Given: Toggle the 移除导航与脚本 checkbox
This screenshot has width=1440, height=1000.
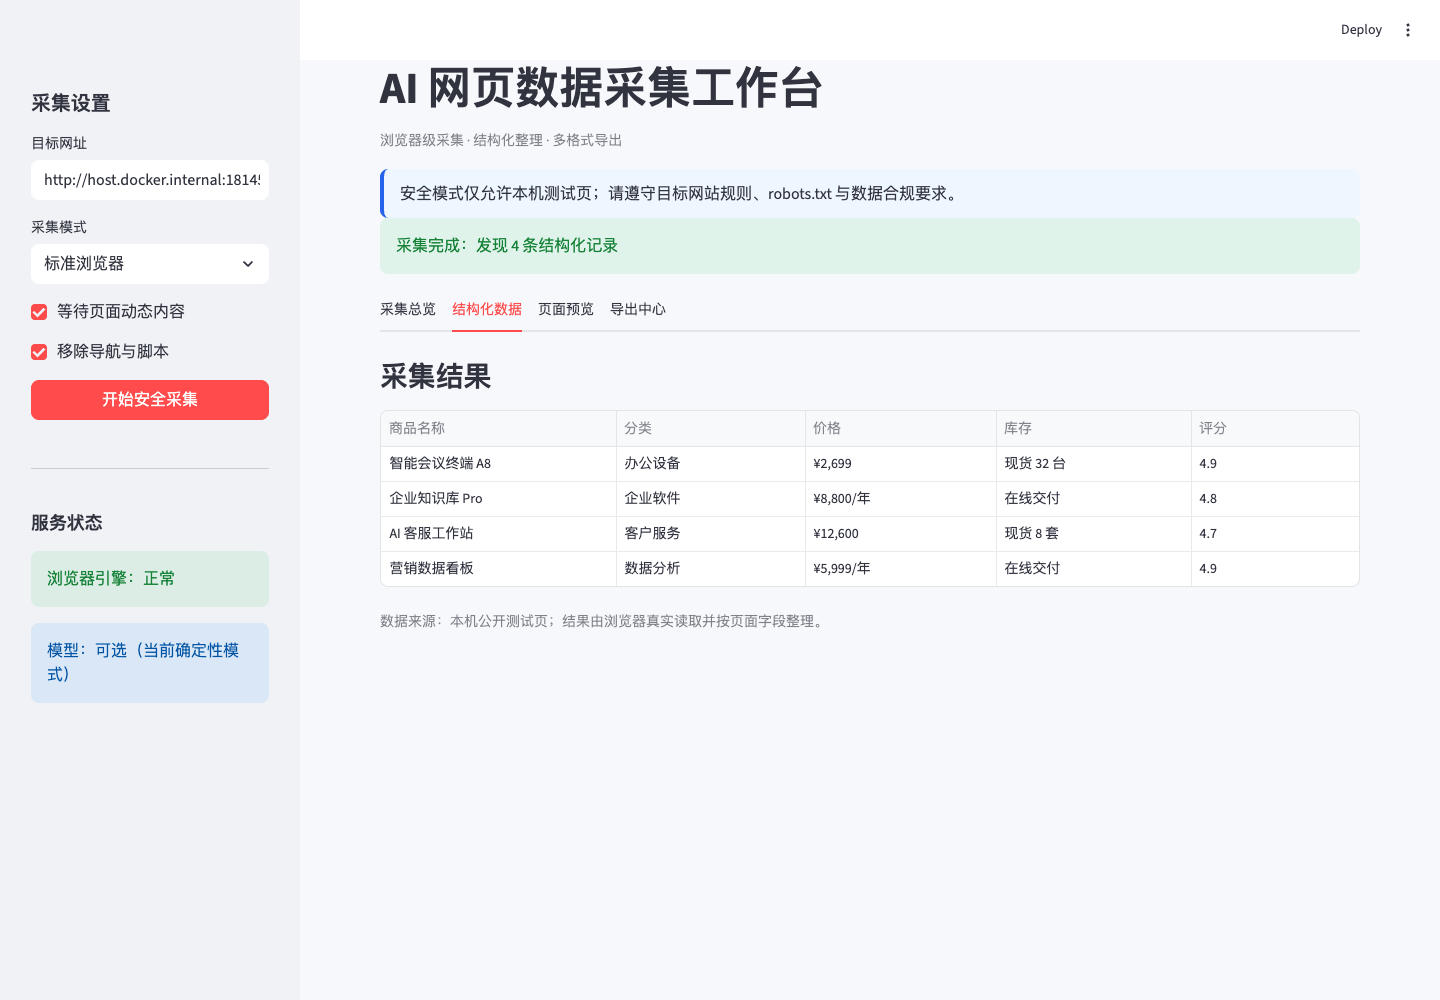Looking at the screenshot, I should (x=39, y=352).
